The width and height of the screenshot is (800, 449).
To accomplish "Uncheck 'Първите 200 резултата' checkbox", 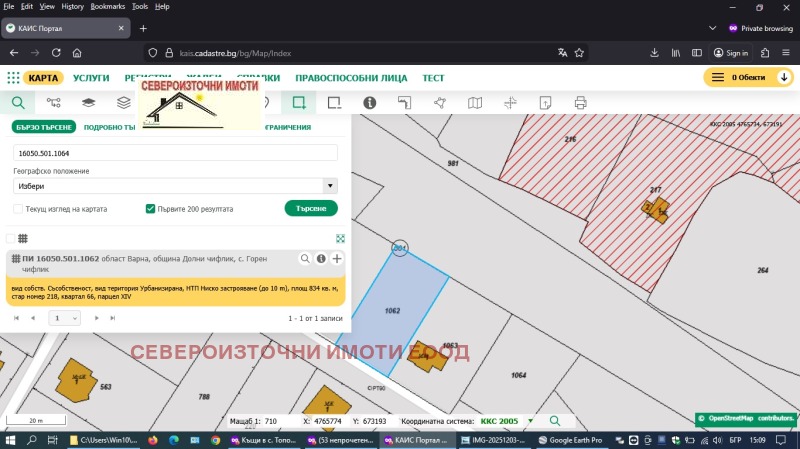I will 150,209.
